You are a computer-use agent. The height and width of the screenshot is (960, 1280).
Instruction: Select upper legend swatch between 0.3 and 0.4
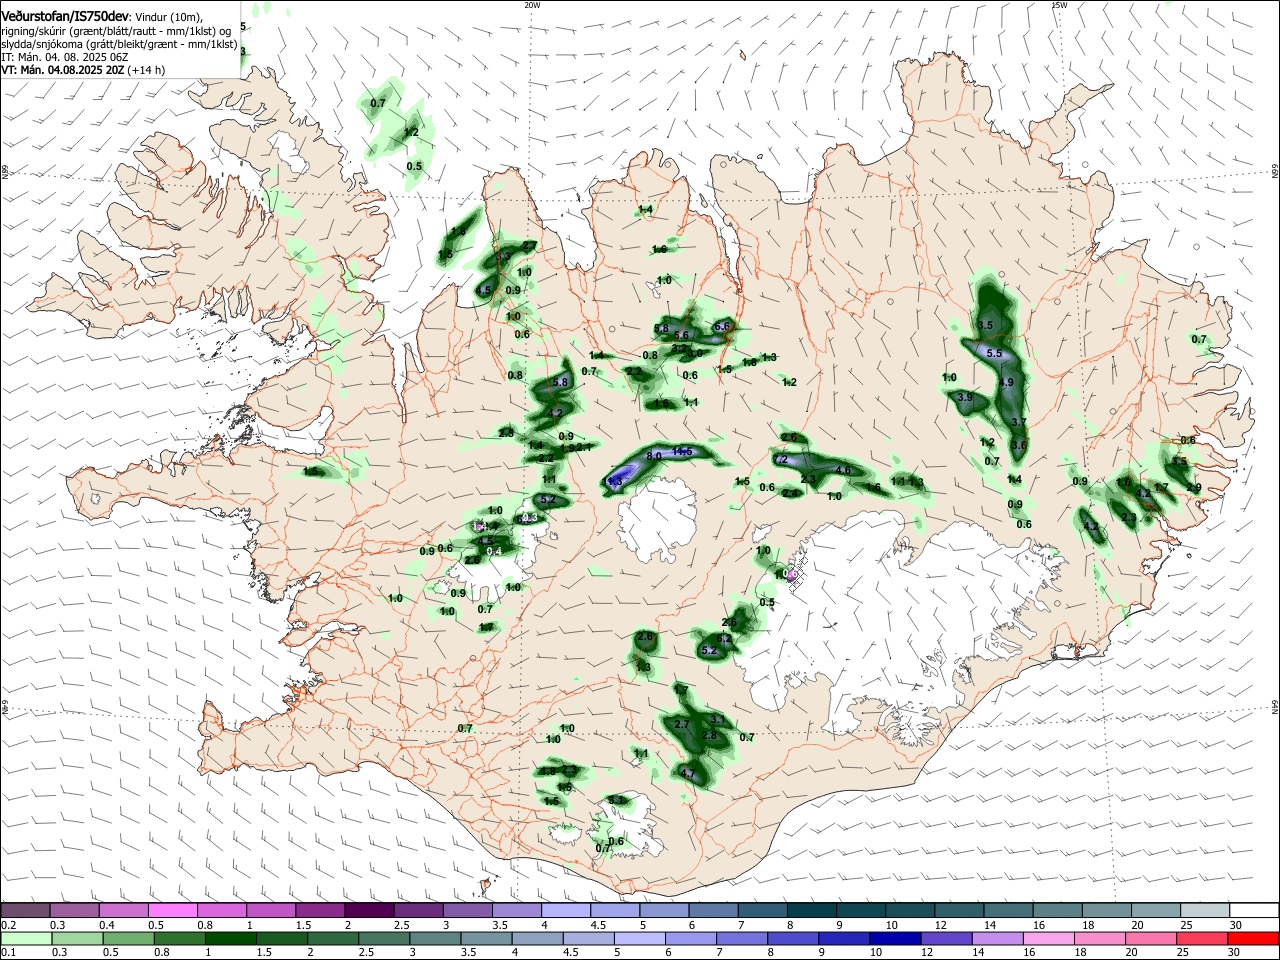pos(74,911)
